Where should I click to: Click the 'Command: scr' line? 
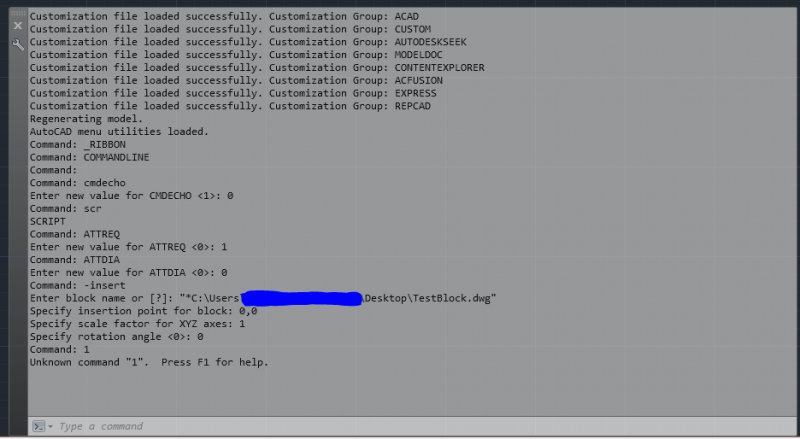(65, 209)
